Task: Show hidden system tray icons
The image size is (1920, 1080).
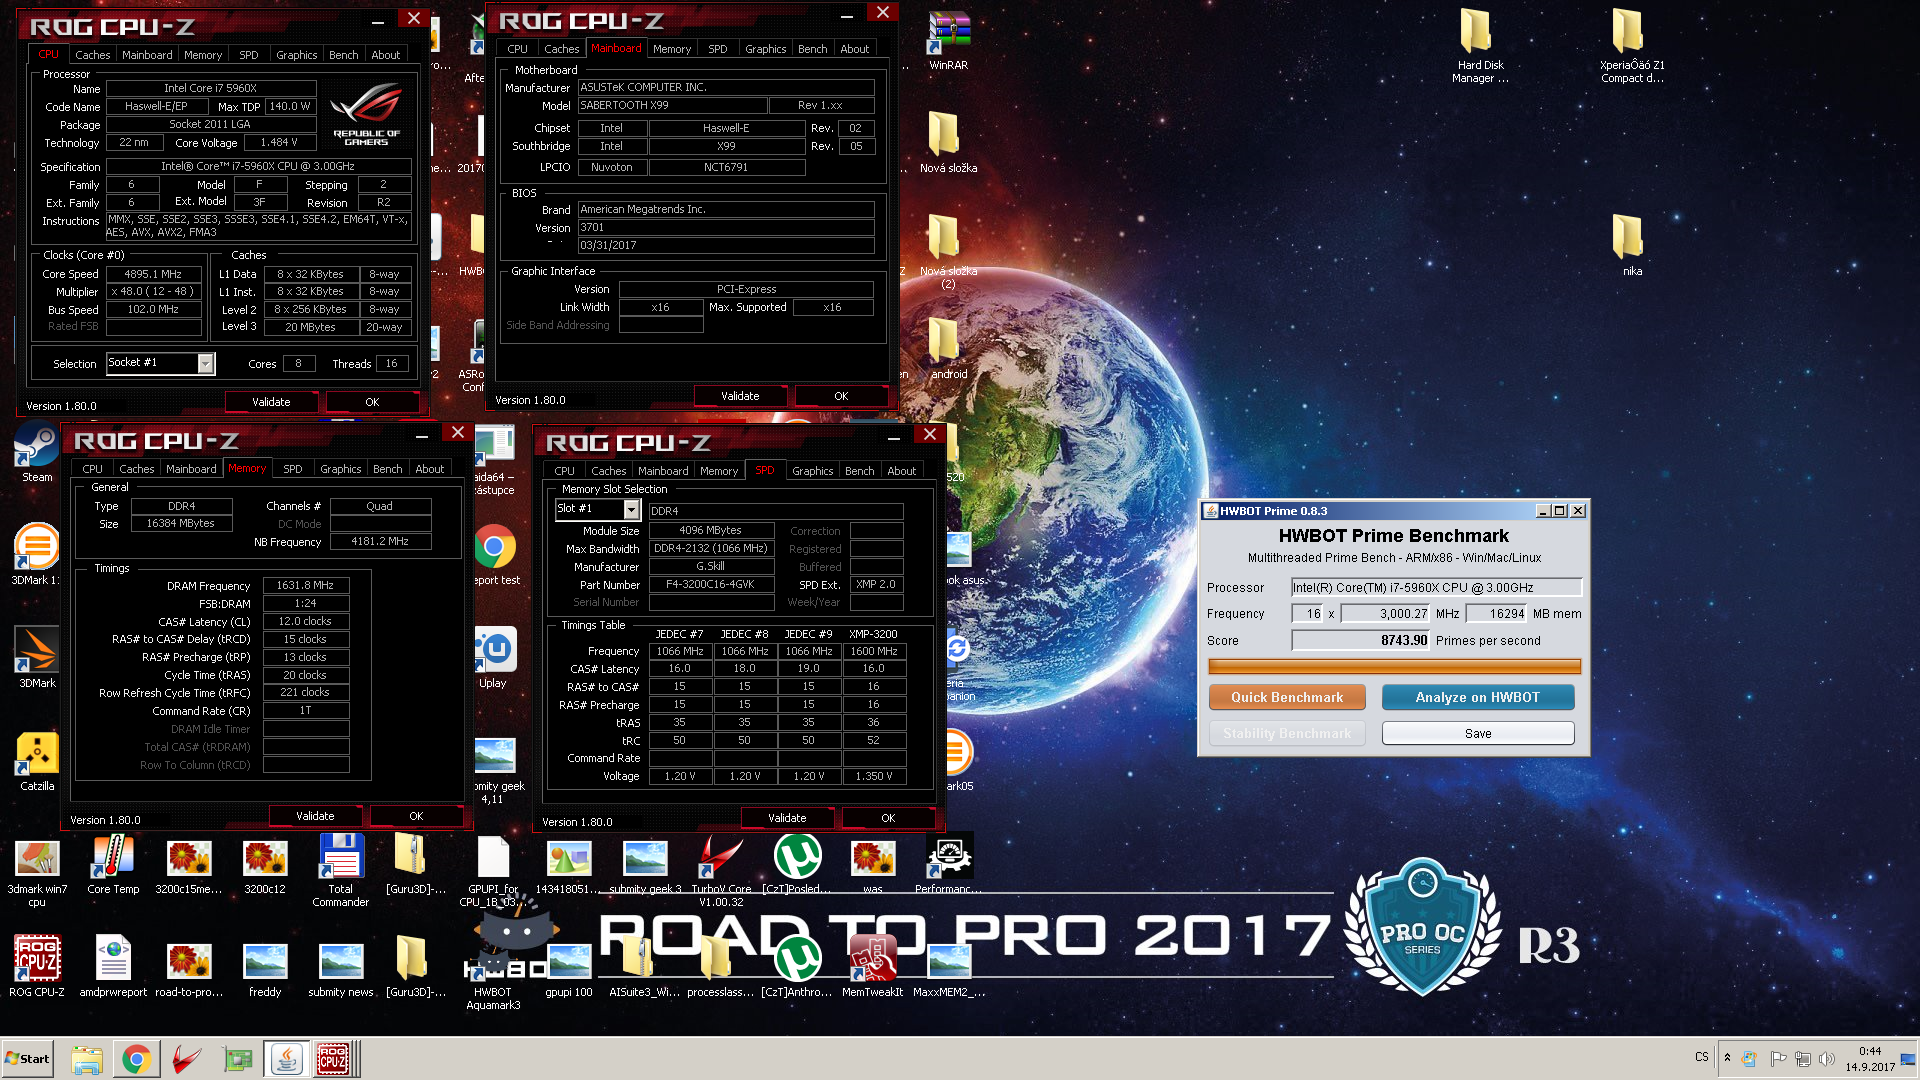Action: [1727, 1058]
